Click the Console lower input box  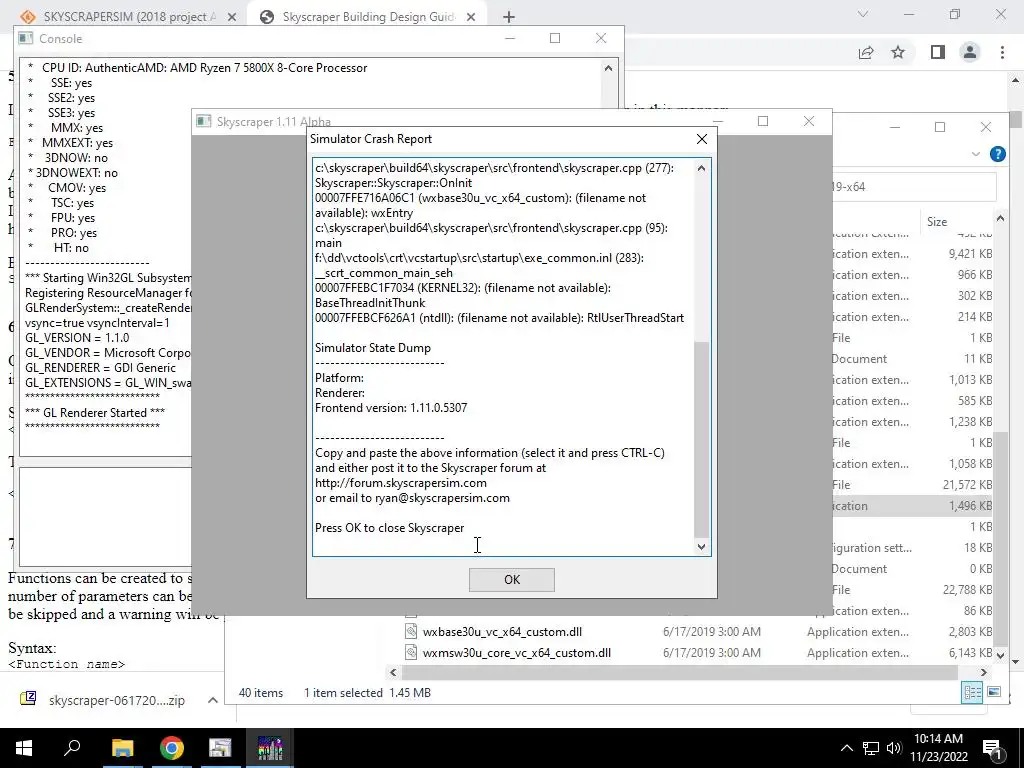[105, 517]
